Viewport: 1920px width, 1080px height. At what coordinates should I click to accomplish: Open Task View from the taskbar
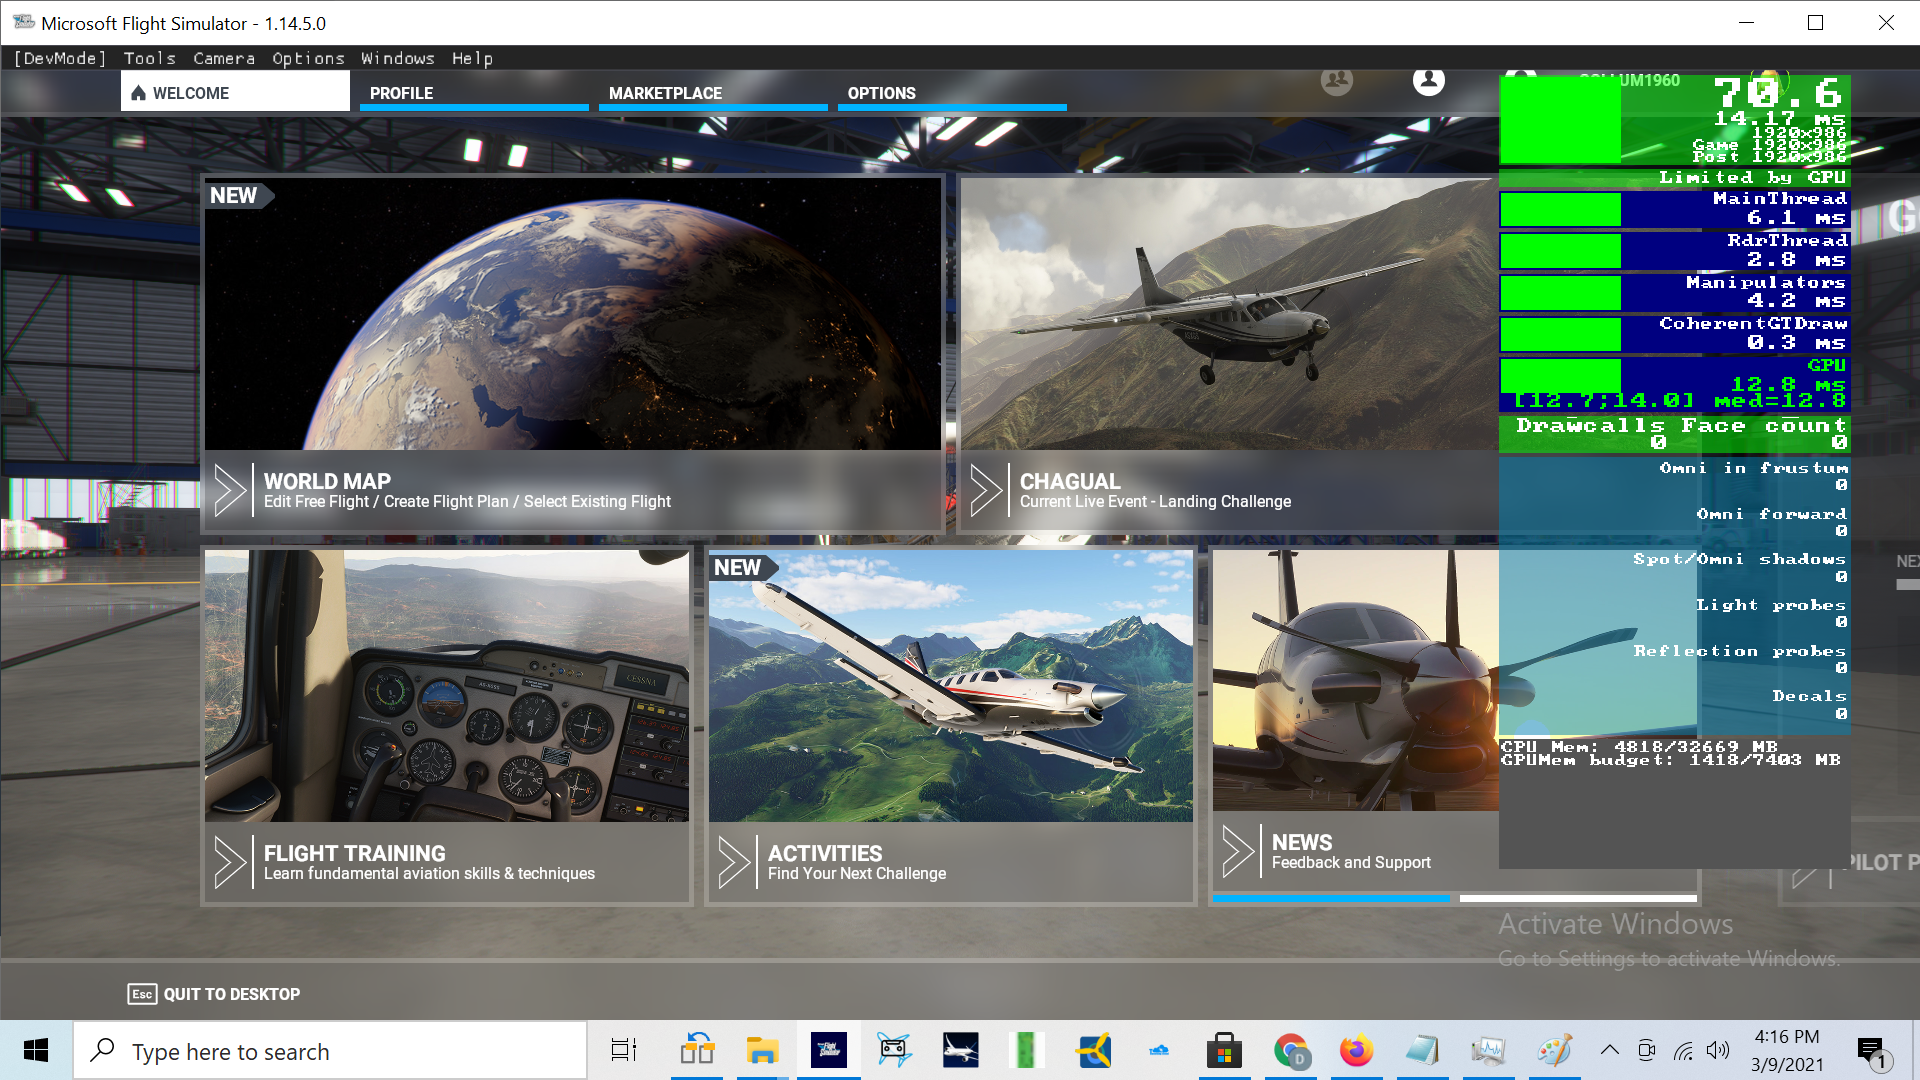[x=624, y=1050]
